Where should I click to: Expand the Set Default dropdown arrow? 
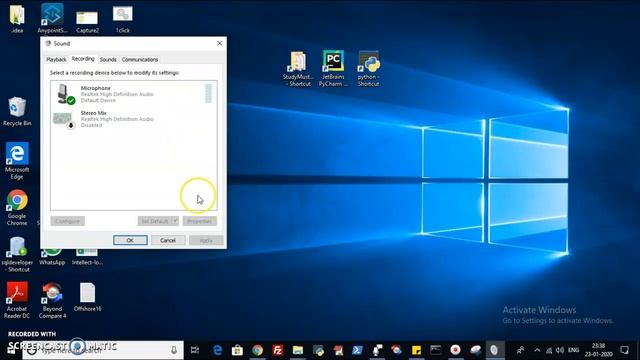point(175,221)
